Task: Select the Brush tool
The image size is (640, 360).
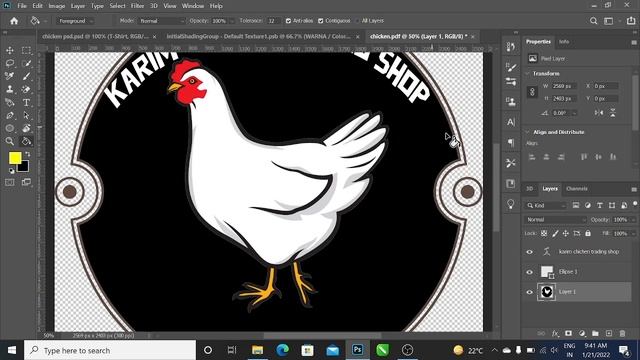Action: pos(26,76)
